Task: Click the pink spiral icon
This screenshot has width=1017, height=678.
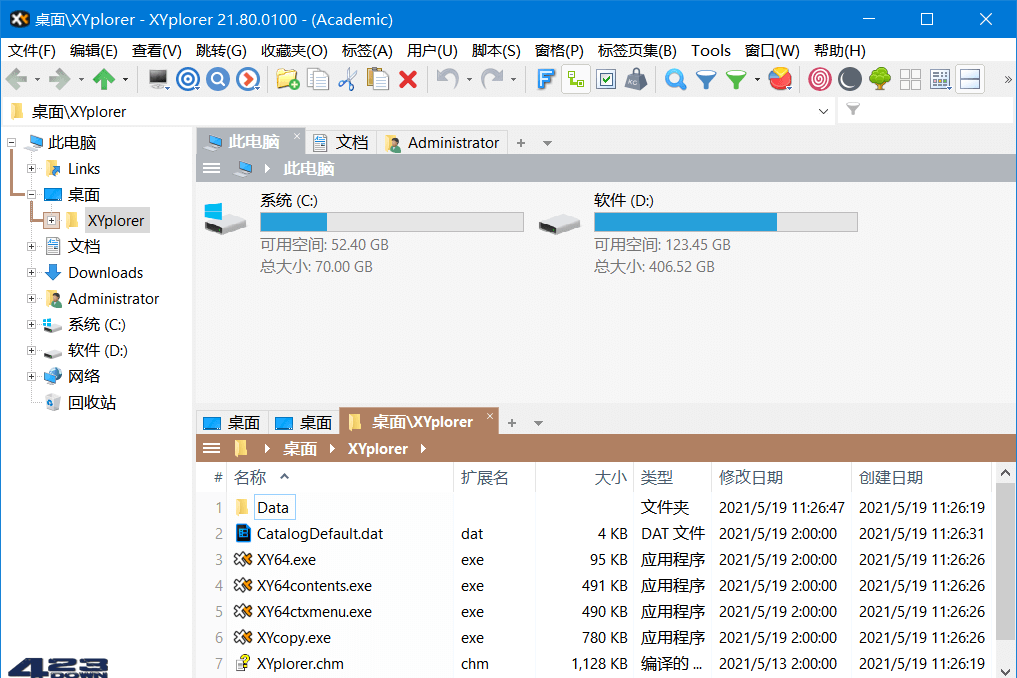Action: click(x=819, y=80)
